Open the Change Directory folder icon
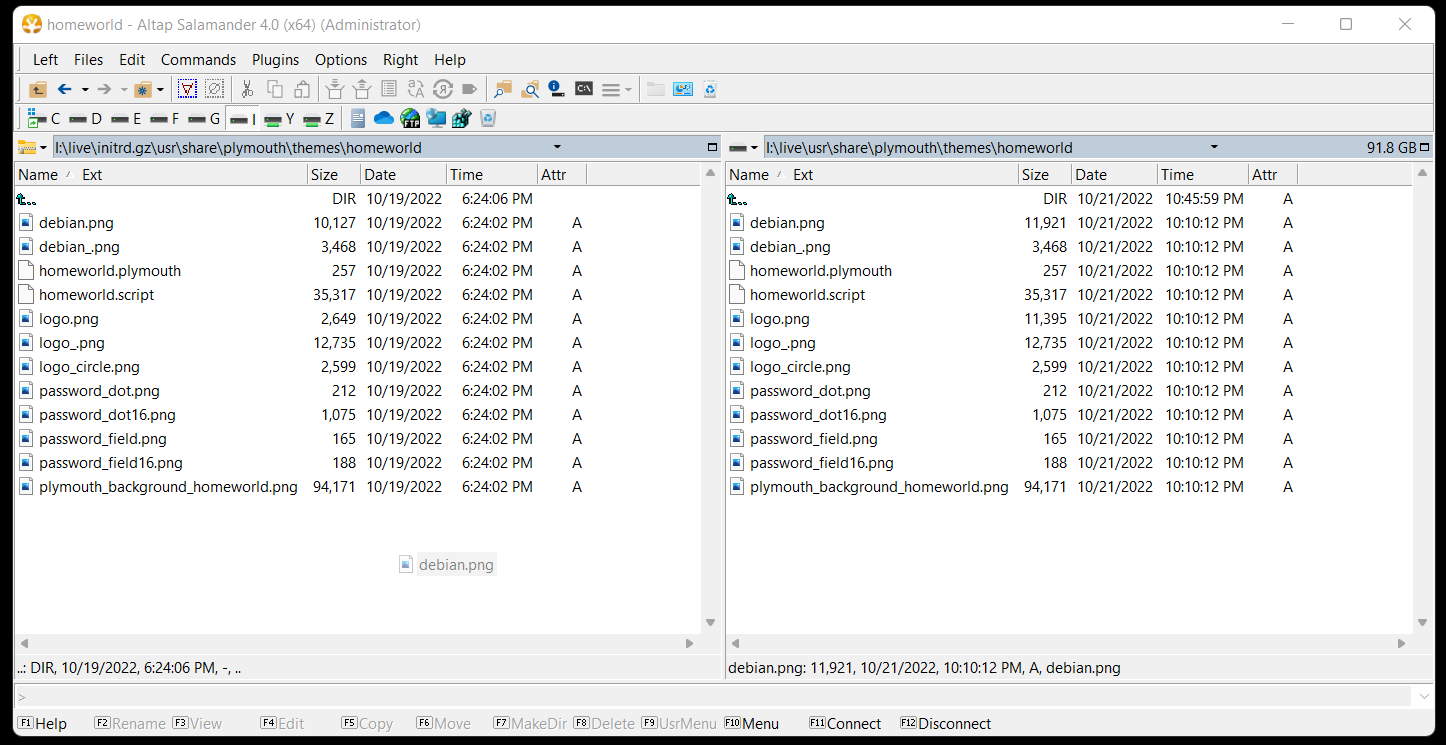Image resolution: width=1446 pixels, height=745 pixels. [x=503, y=89]
